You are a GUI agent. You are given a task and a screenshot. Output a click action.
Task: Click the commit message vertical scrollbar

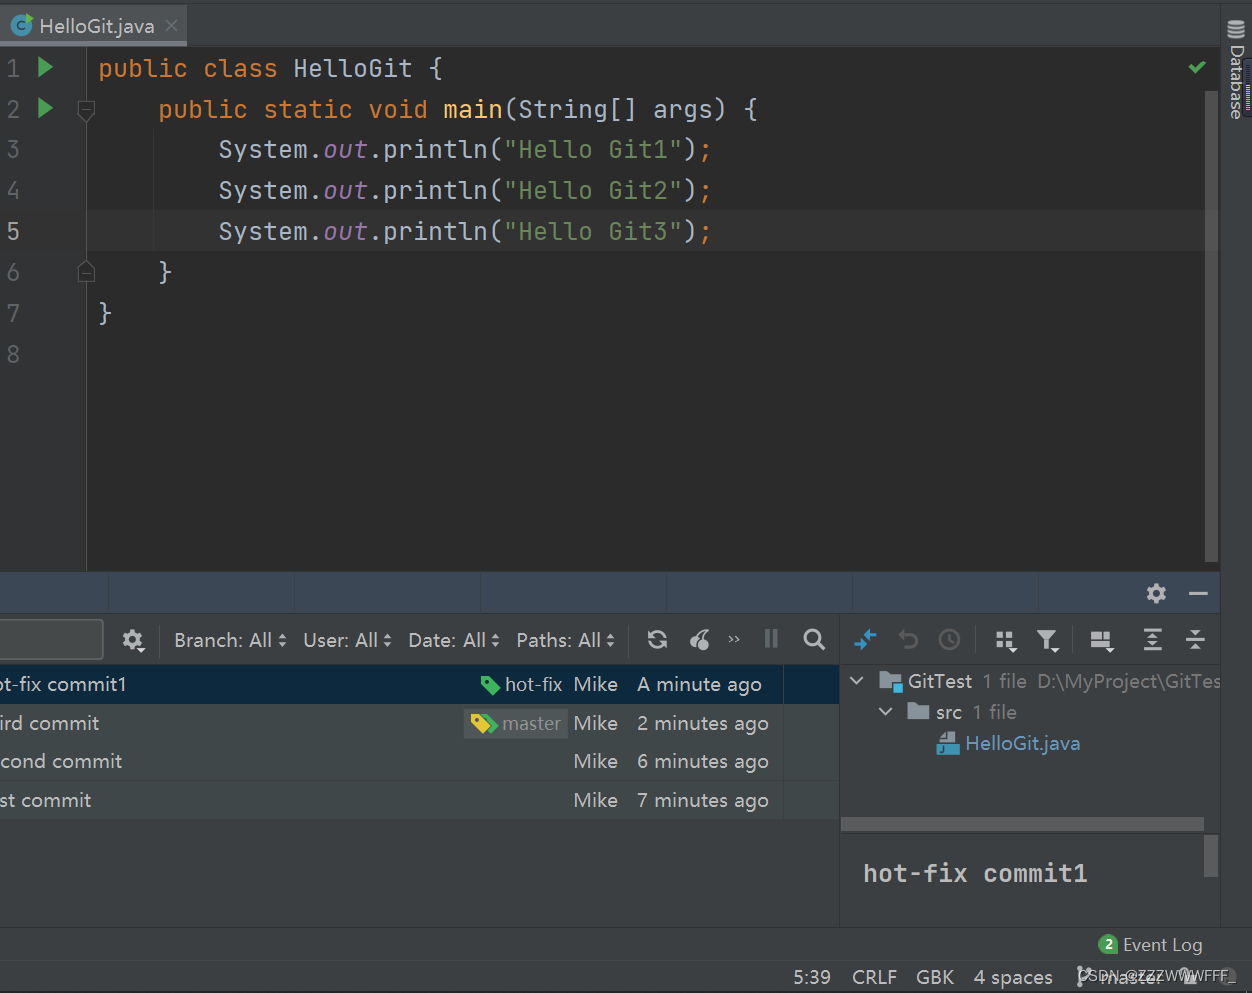point(1211,856)
